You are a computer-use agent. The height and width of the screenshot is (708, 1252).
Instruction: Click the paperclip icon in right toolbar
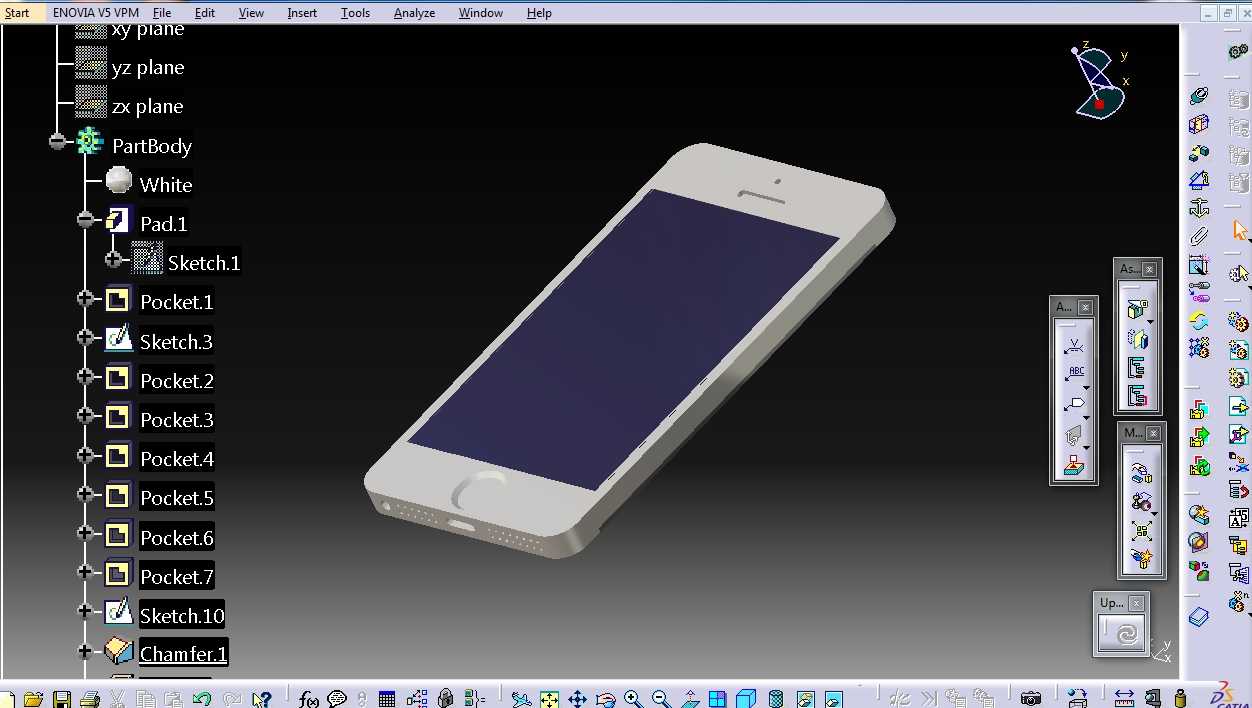click(x=1199, y=237)
